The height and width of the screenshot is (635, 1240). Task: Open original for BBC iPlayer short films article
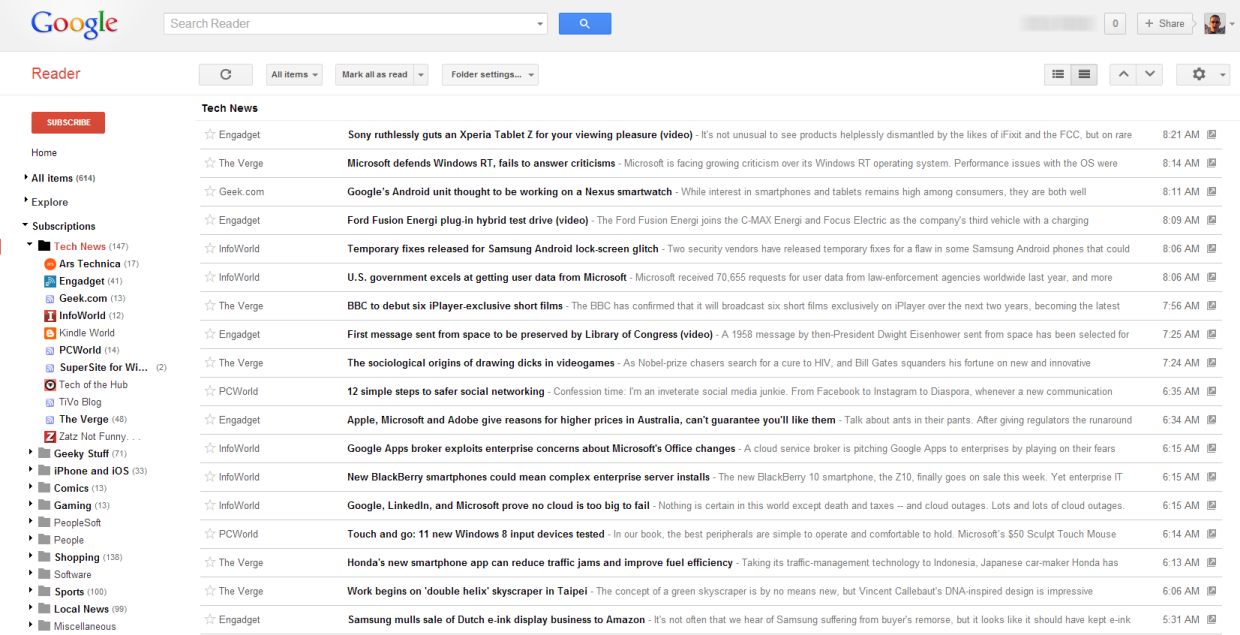click(1212, 306)
